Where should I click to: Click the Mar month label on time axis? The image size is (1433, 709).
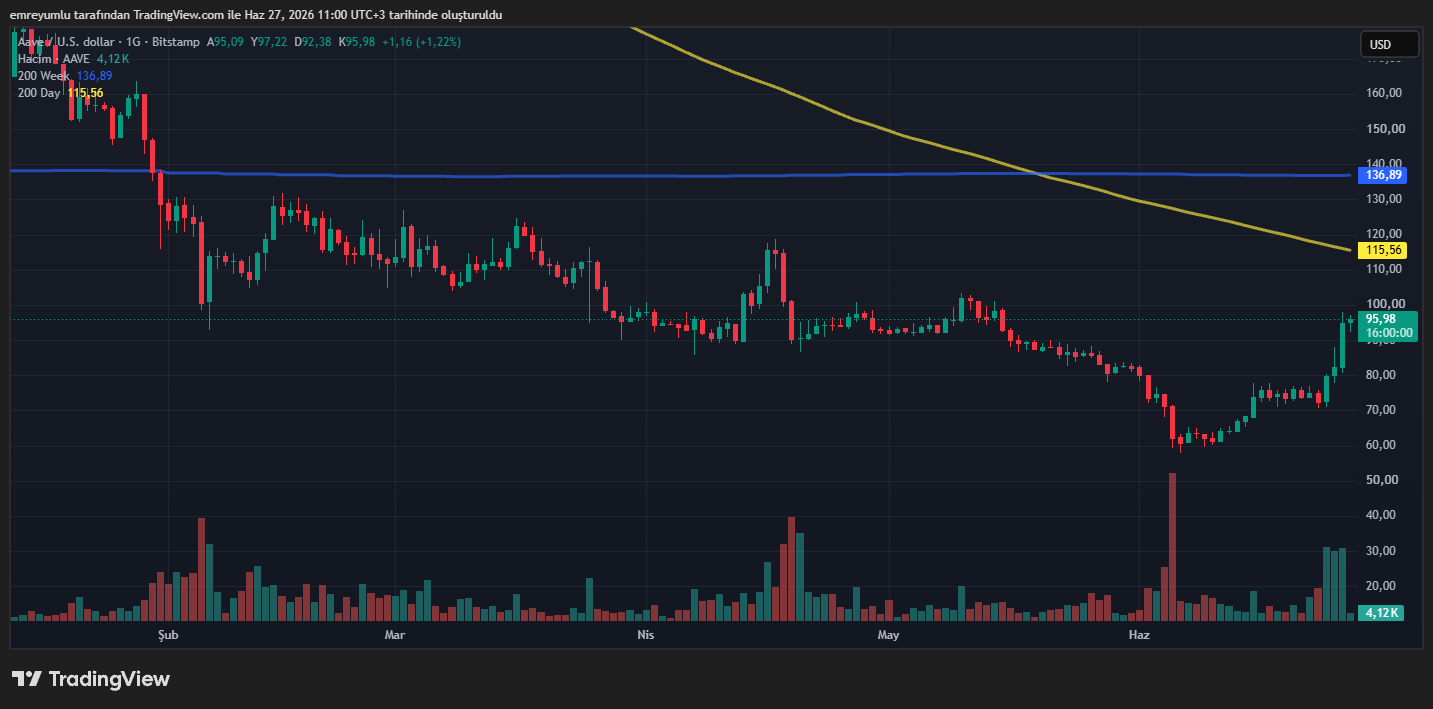pos(395,635)
